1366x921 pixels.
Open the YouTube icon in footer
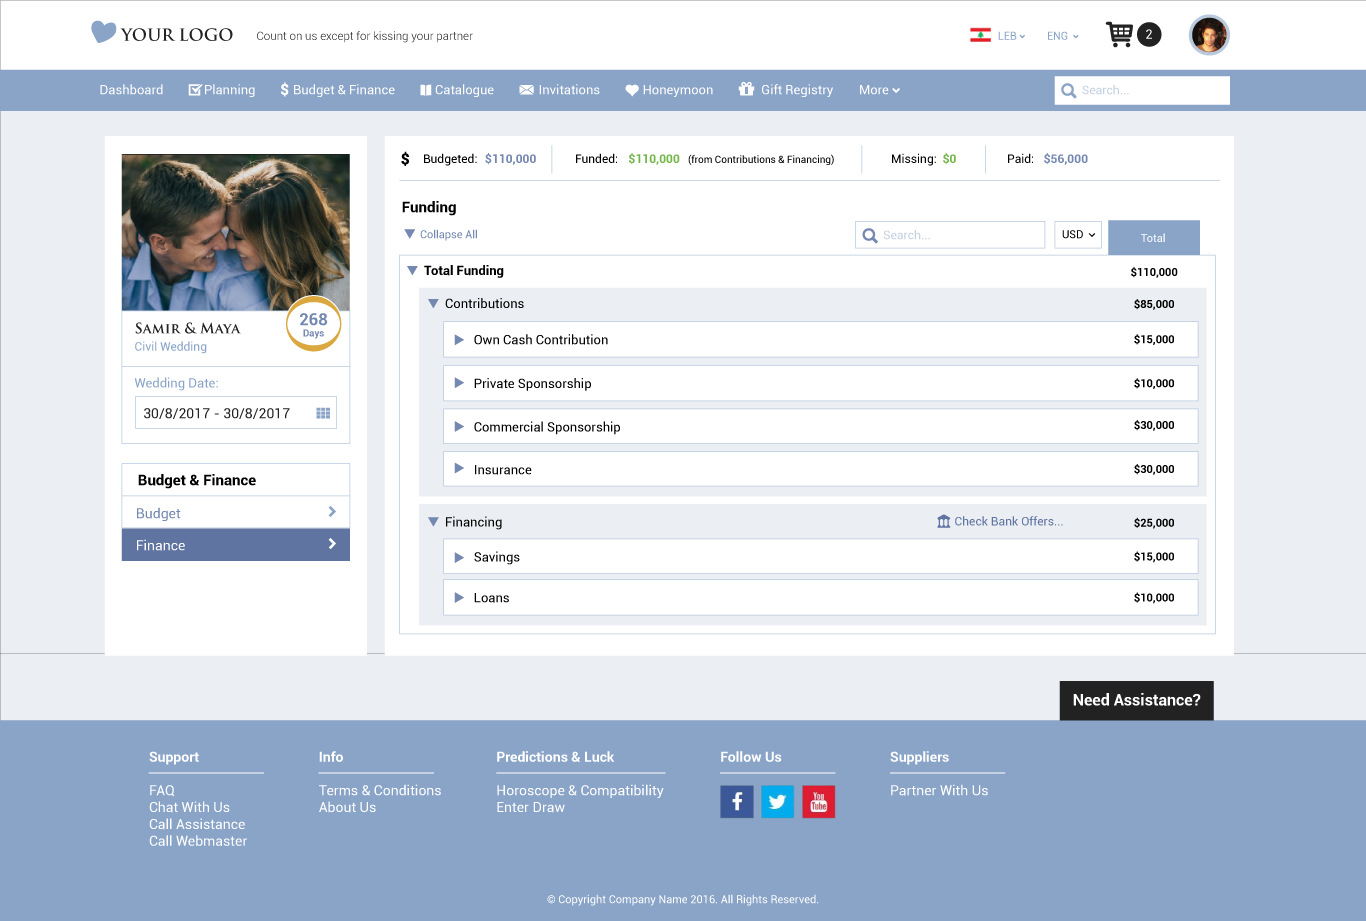819,802
